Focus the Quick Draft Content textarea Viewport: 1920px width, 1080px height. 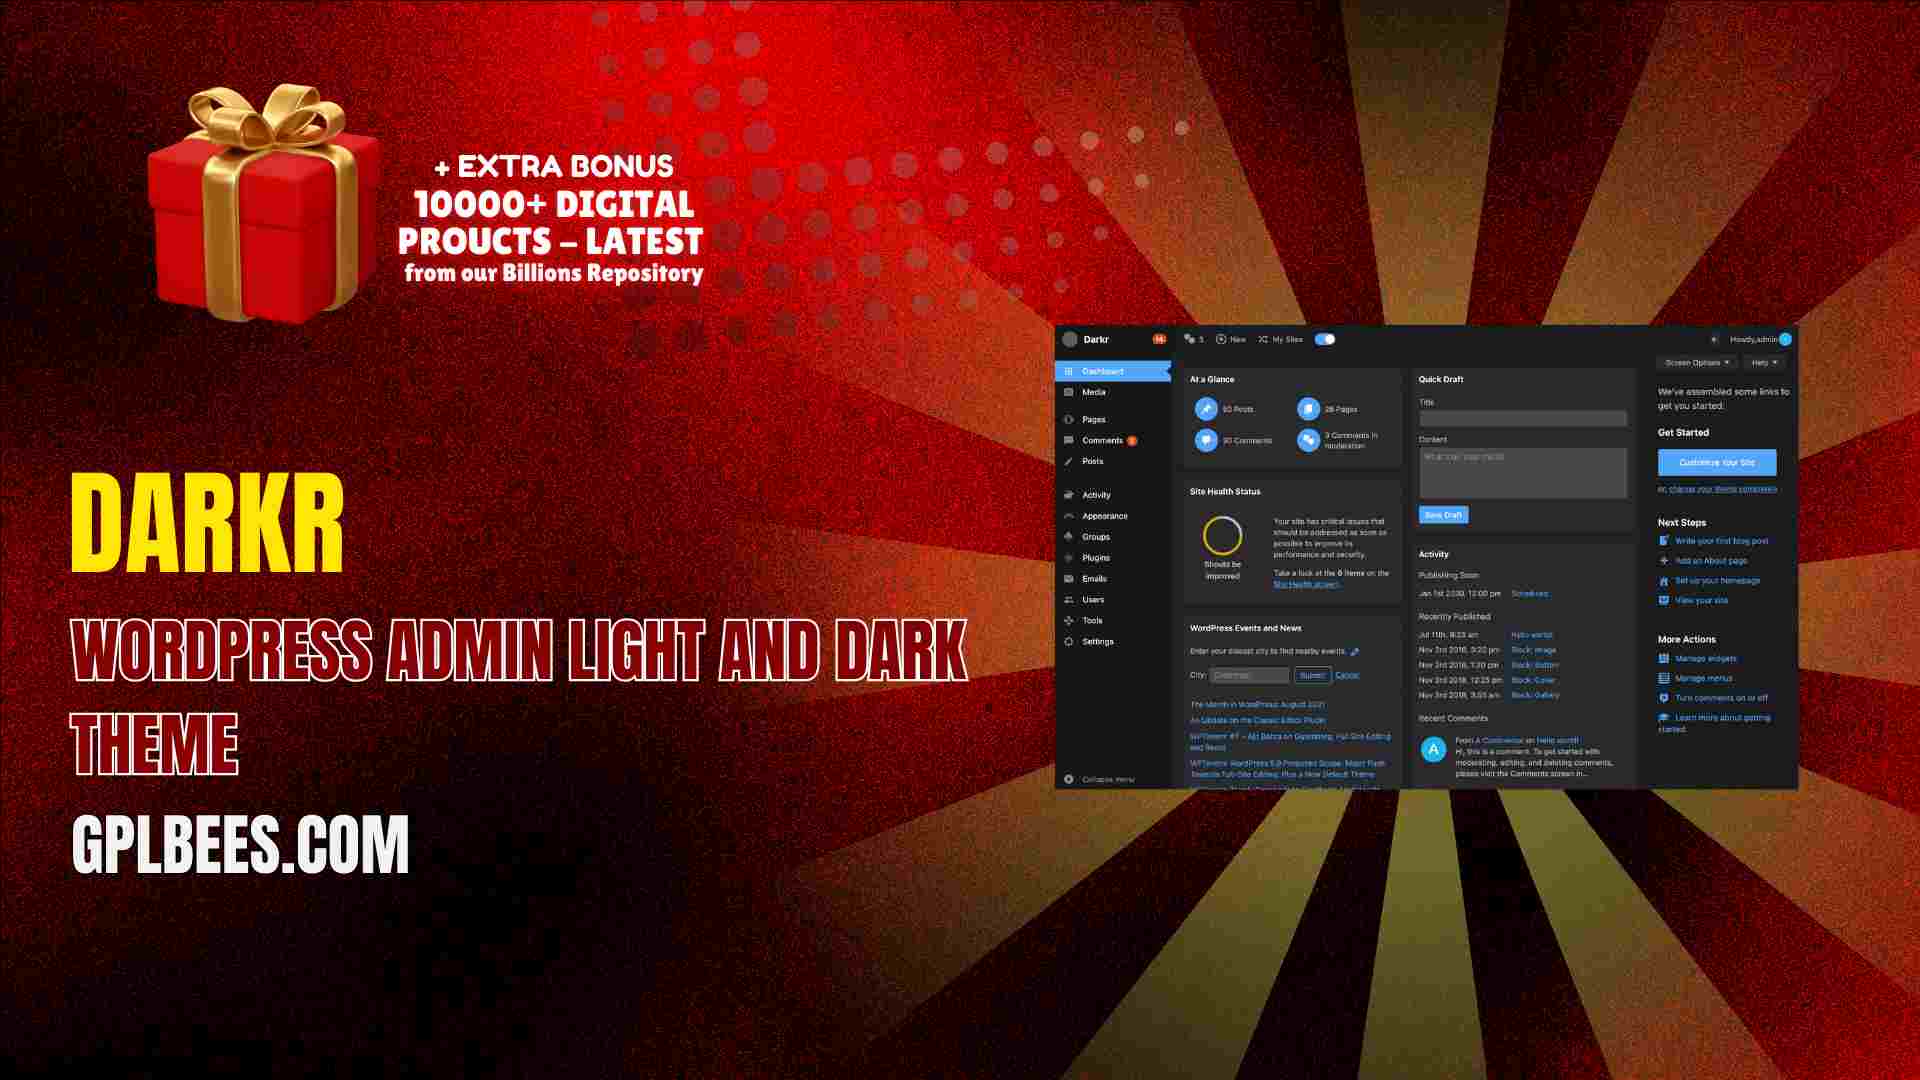(1522, 472)
